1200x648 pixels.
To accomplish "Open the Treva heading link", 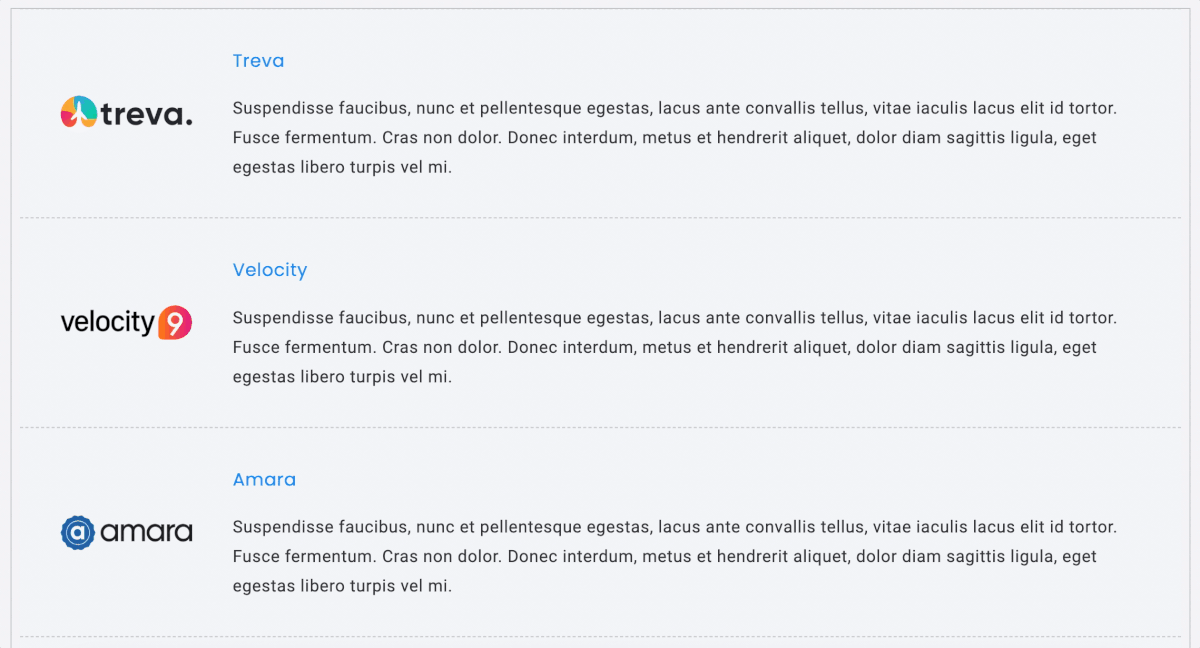I will pos(258,61).
